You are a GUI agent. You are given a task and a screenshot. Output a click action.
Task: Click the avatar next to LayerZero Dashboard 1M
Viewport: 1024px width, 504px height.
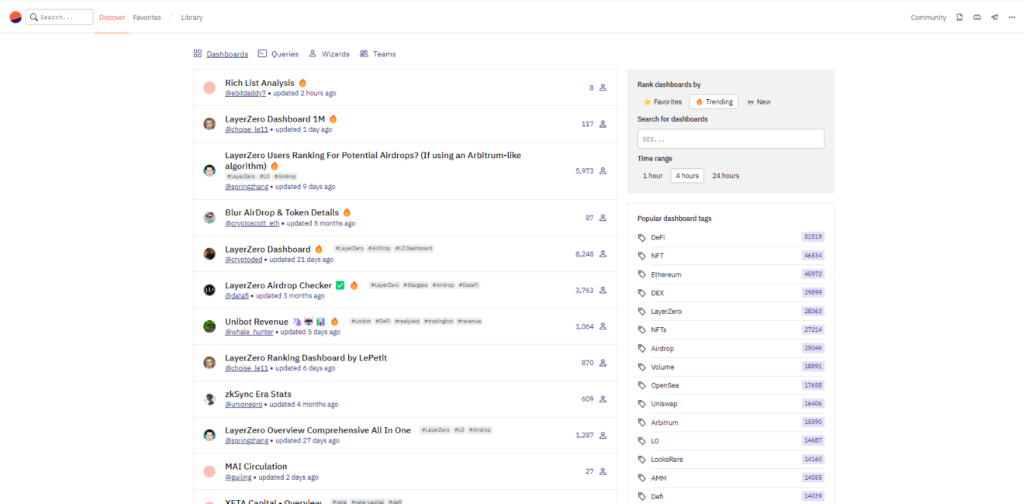210,124
